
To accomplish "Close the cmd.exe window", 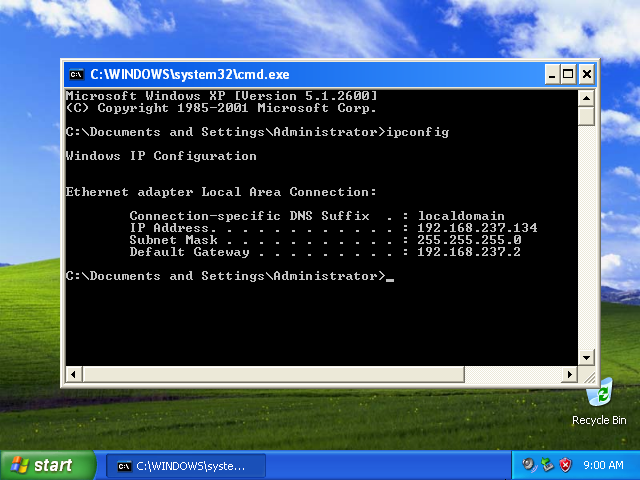I will 587,74.
